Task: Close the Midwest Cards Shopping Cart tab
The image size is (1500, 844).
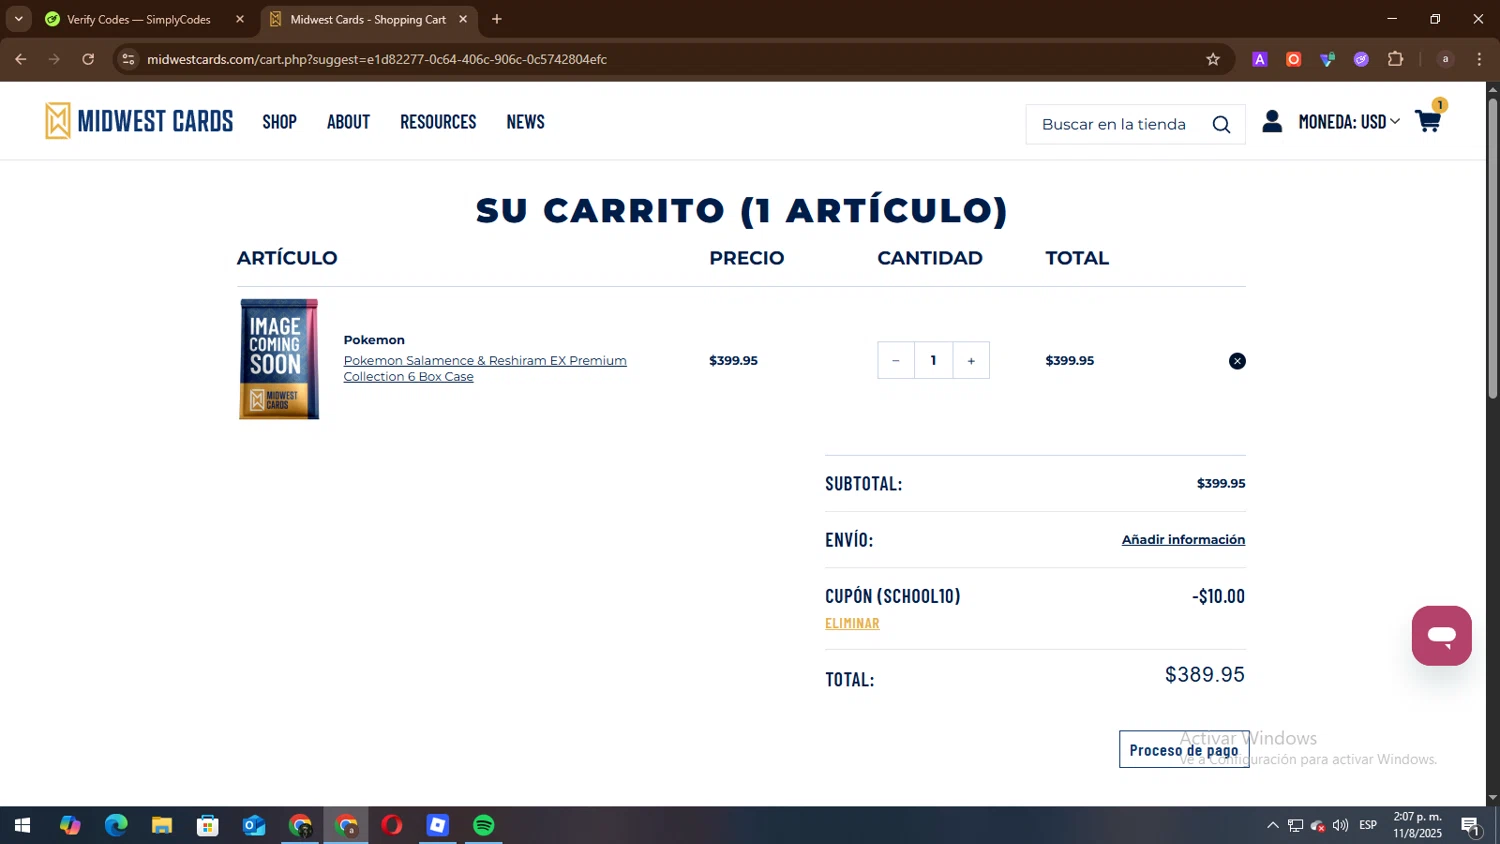Action: (x=463, y=19)
